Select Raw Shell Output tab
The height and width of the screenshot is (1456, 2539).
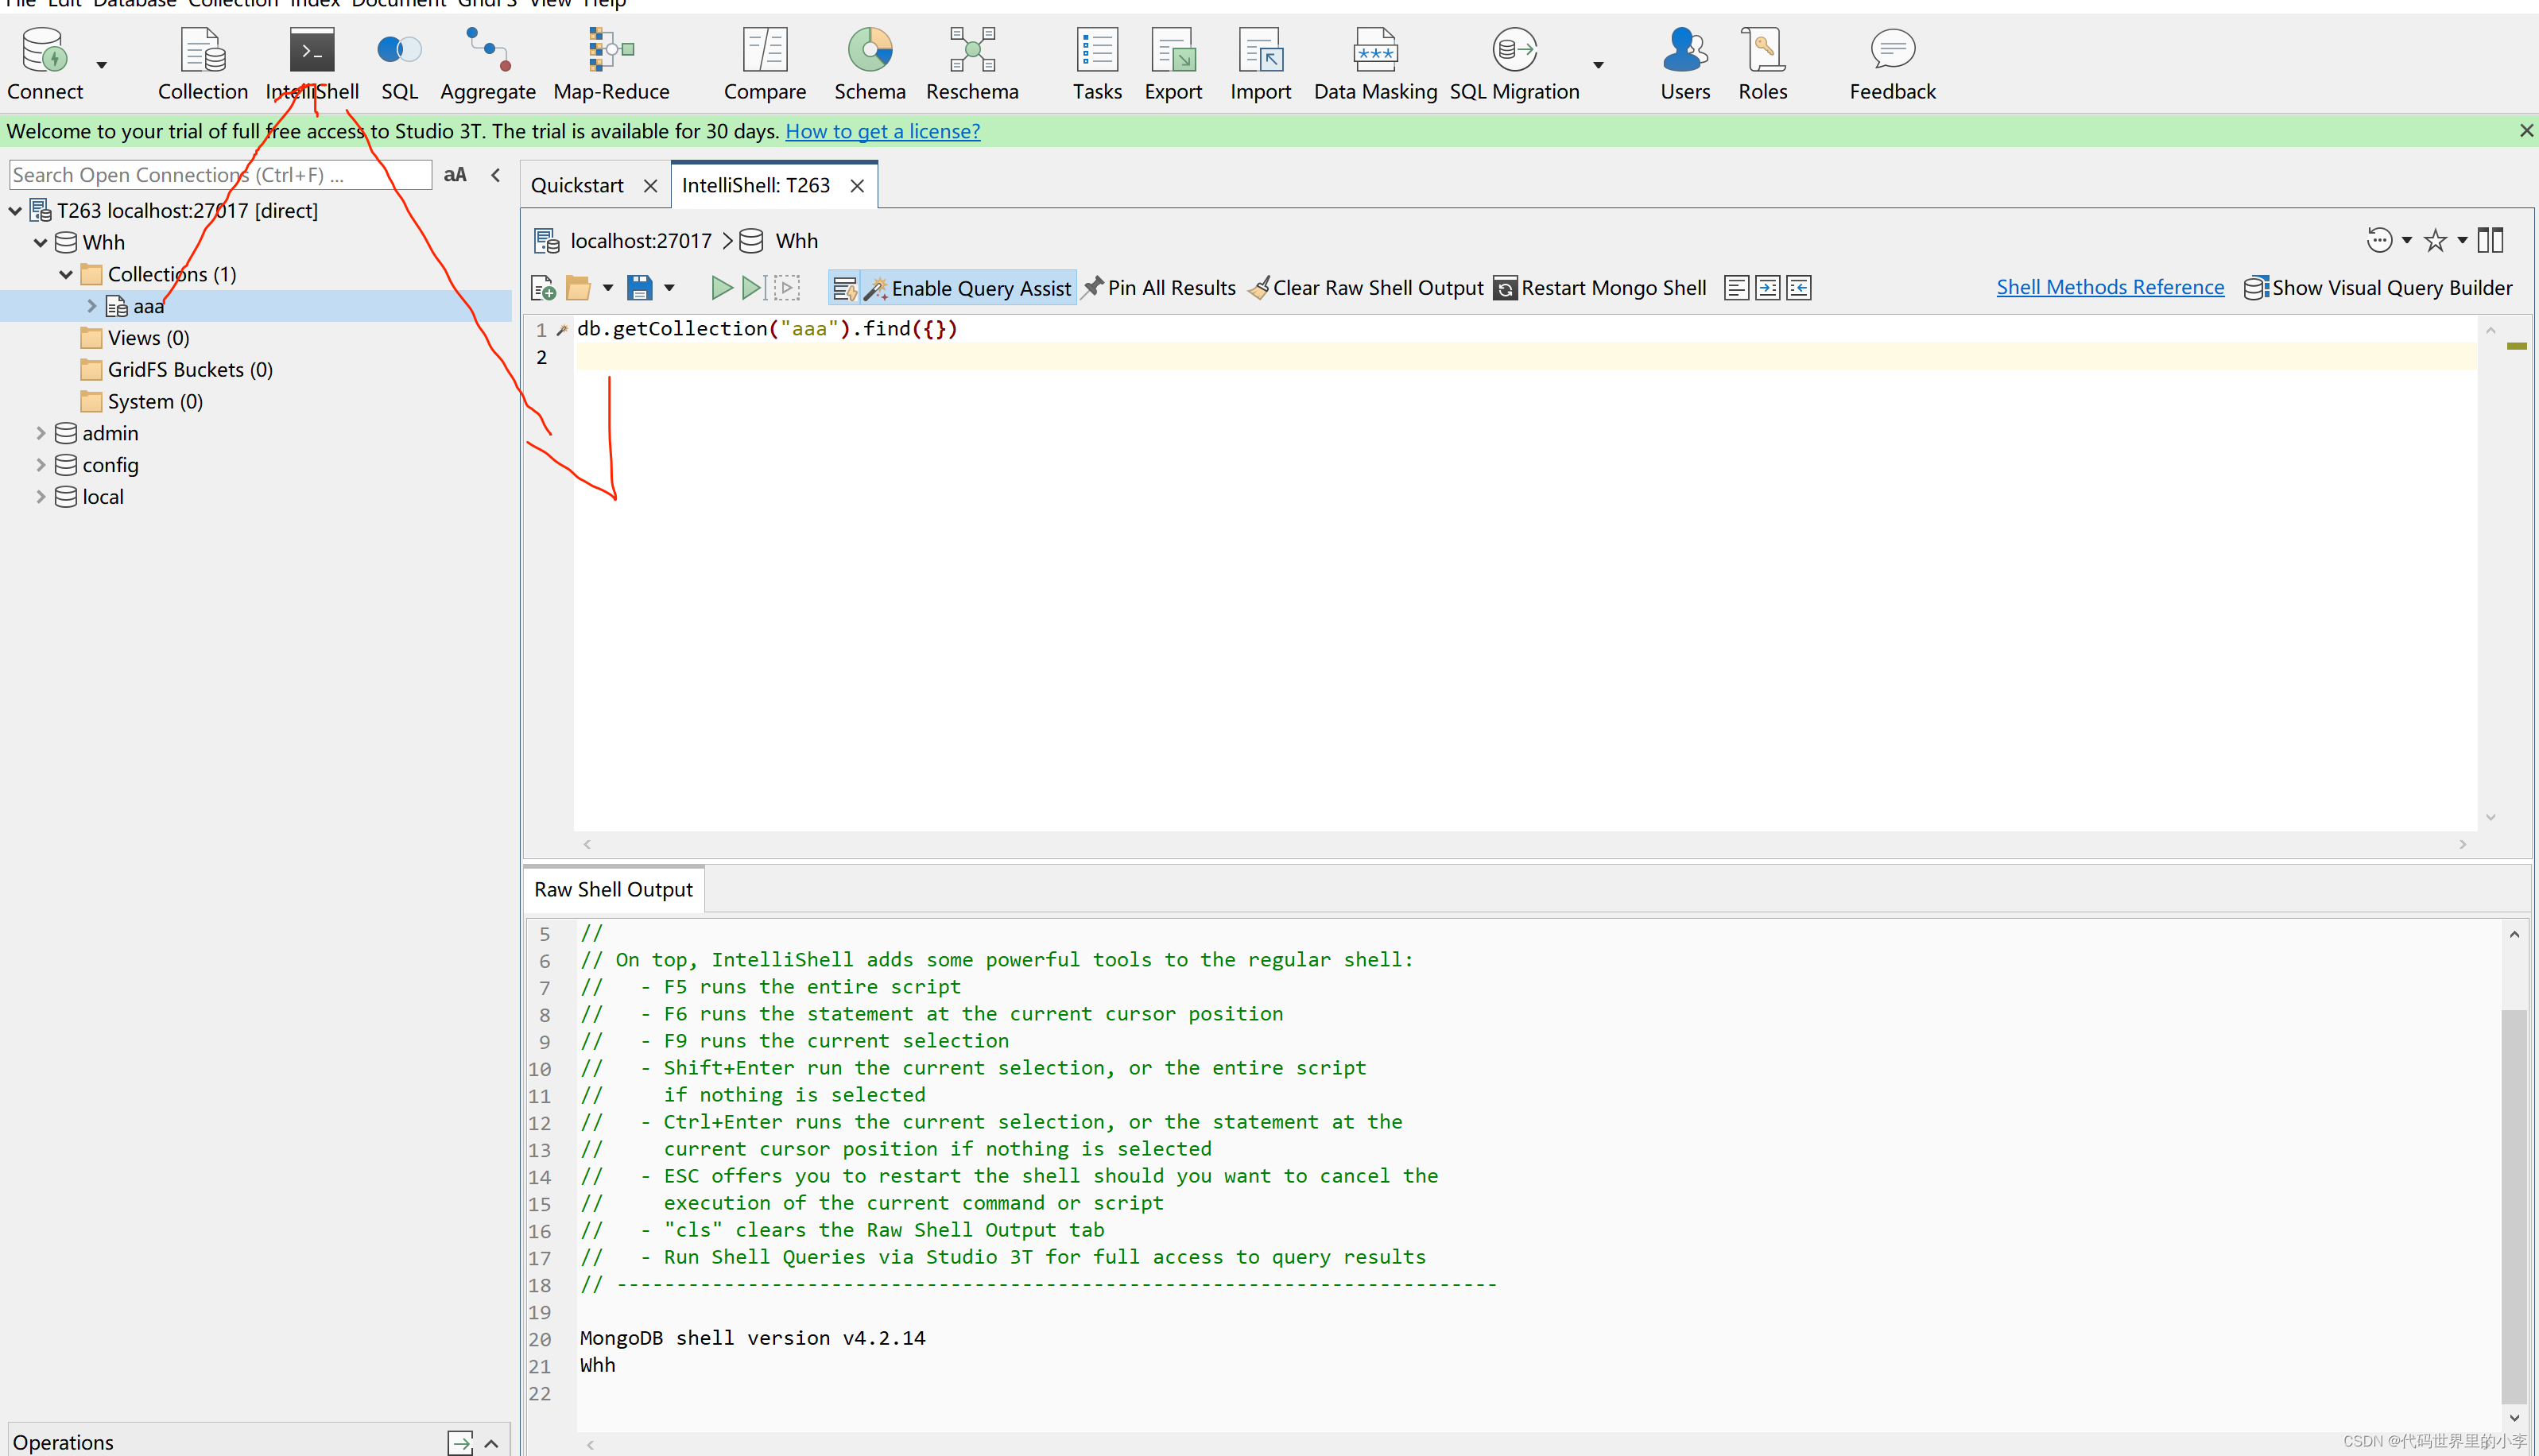click(613, 890)
